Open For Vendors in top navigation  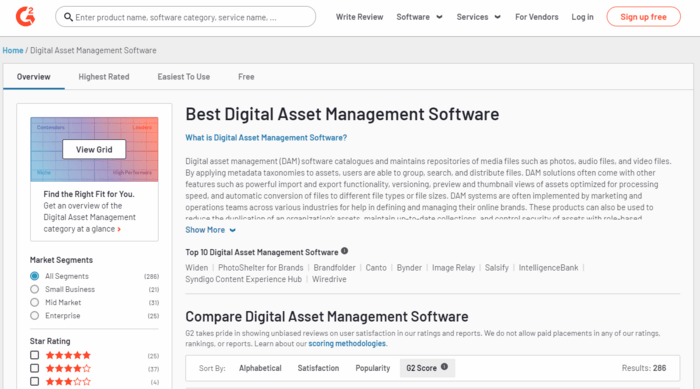(537, 17)
